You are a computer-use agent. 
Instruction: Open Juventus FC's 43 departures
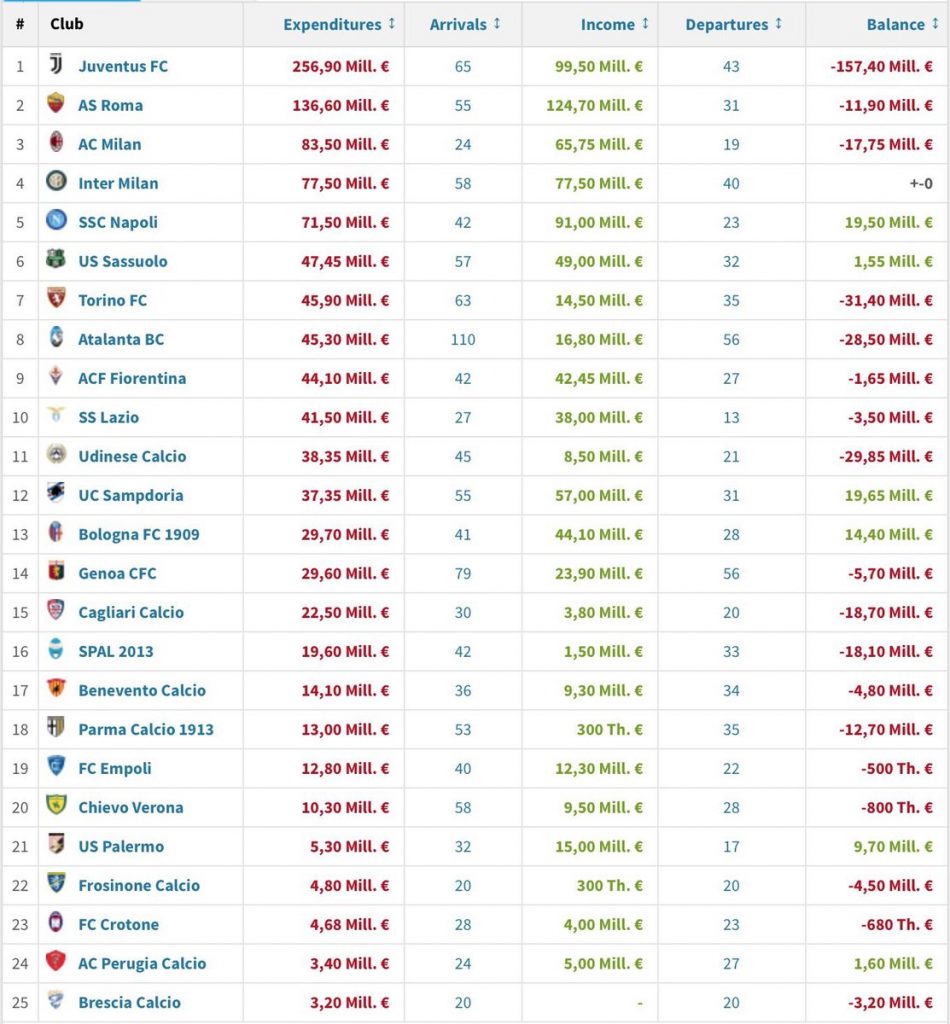731,67
